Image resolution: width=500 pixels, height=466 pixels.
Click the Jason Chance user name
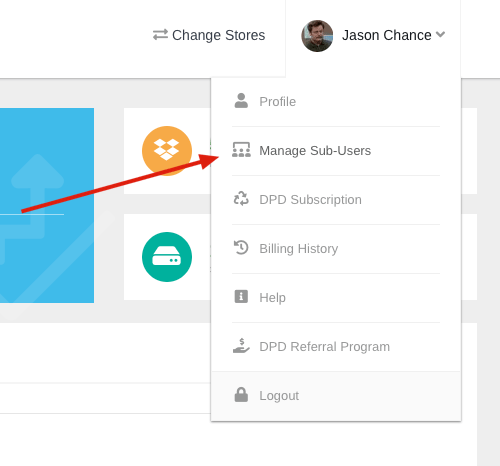(386, 35)
